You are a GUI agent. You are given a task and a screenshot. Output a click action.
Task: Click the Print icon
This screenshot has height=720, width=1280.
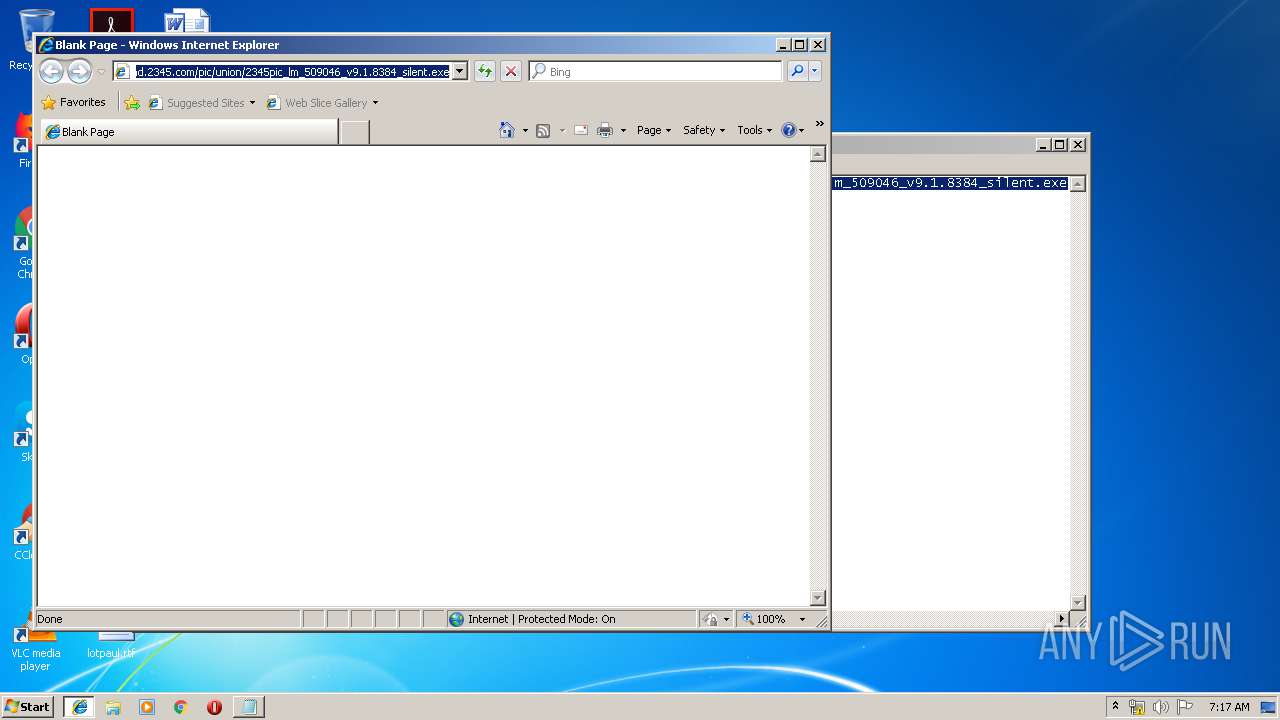(x=605, y=130)
